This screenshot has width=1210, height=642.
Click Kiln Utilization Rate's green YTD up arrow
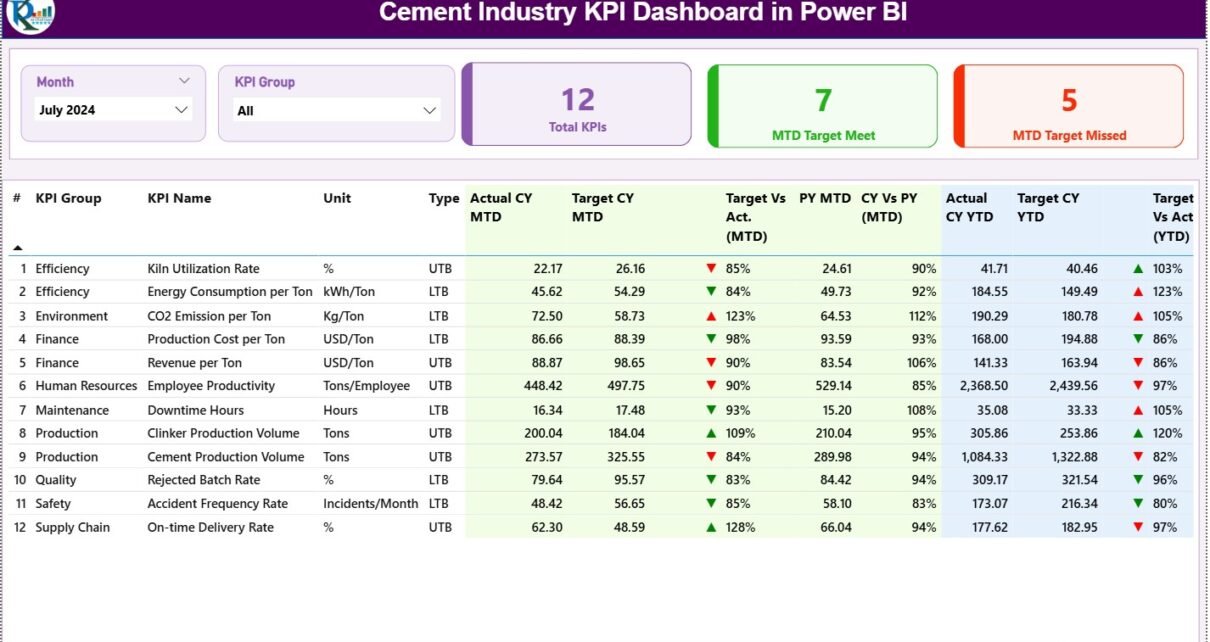click(x=1138, y=269)
